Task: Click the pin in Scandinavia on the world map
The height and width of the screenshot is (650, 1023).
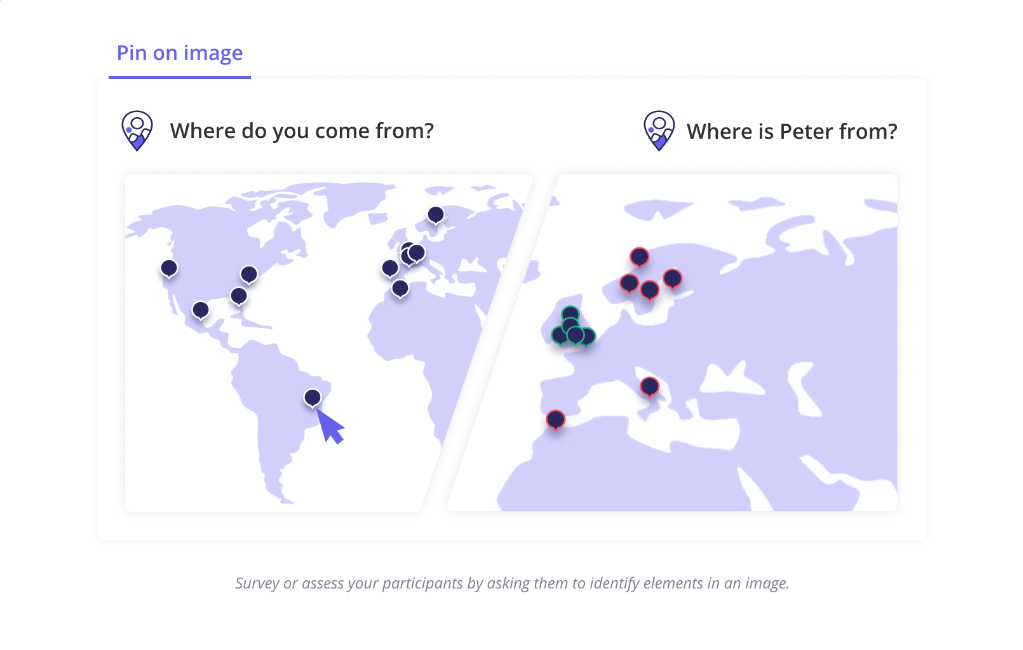Action: point(436,215)
